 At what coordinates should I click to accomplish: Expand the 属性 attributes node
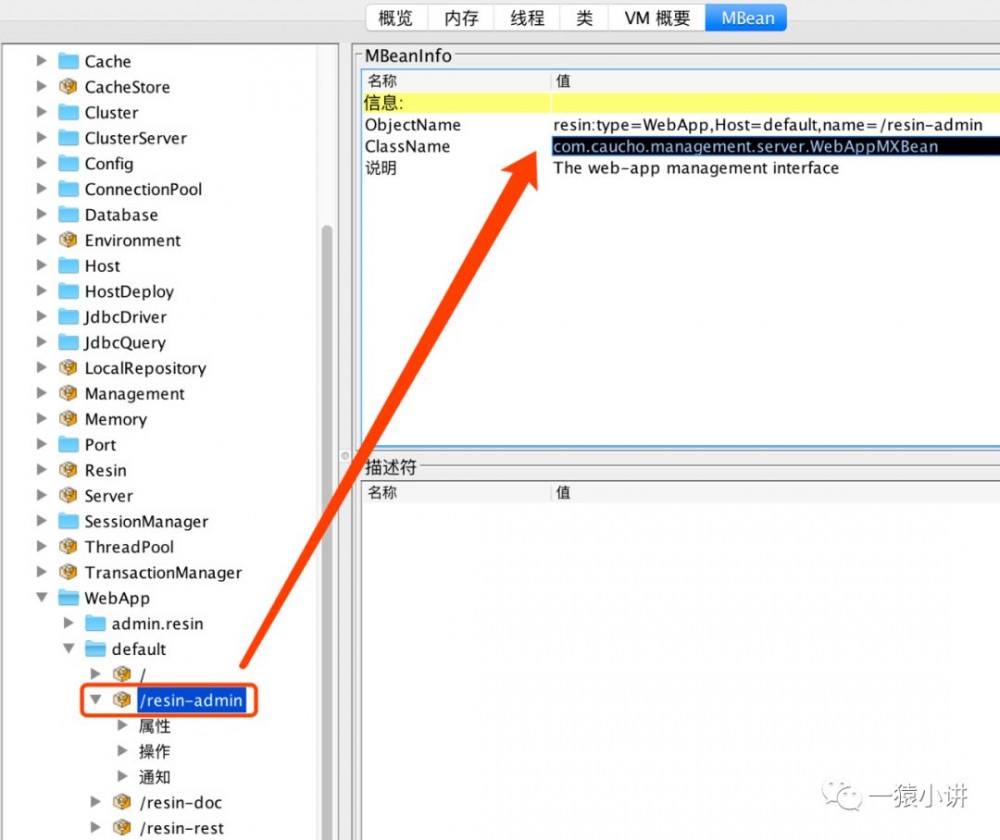122,725
